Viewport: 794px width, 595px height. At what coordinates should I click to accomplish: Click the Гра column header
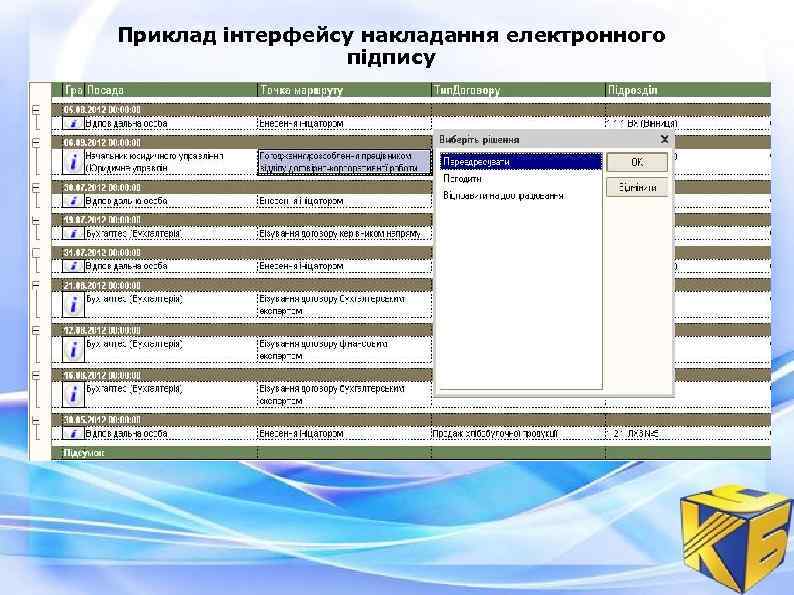[73, 90]
